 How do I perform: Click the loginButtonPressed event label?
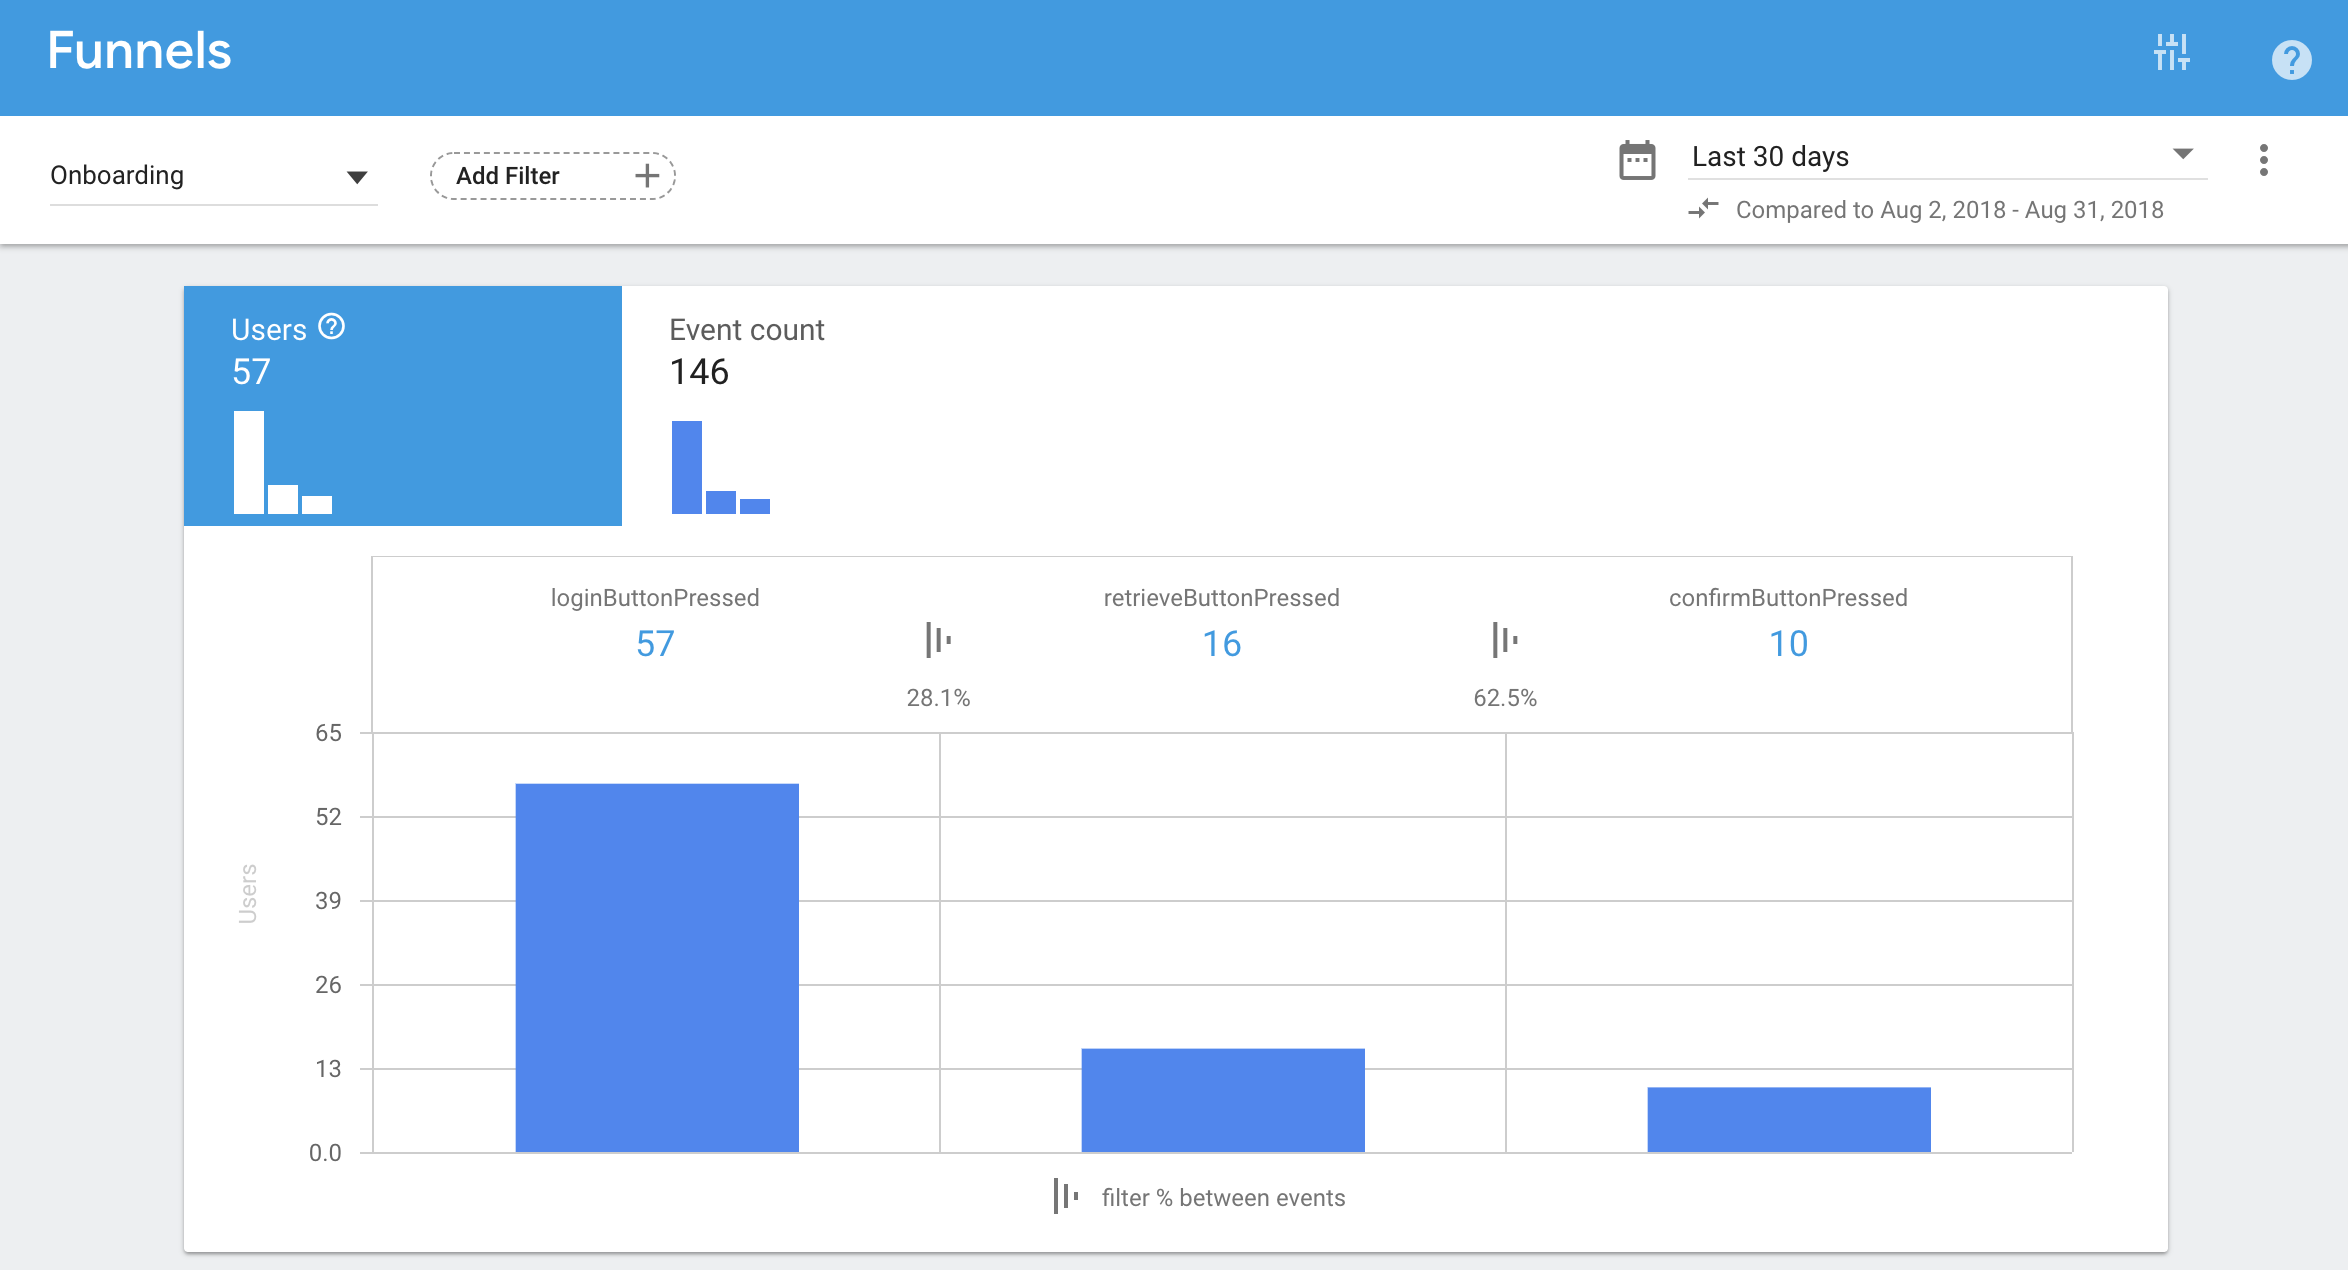tap(655, 598)
